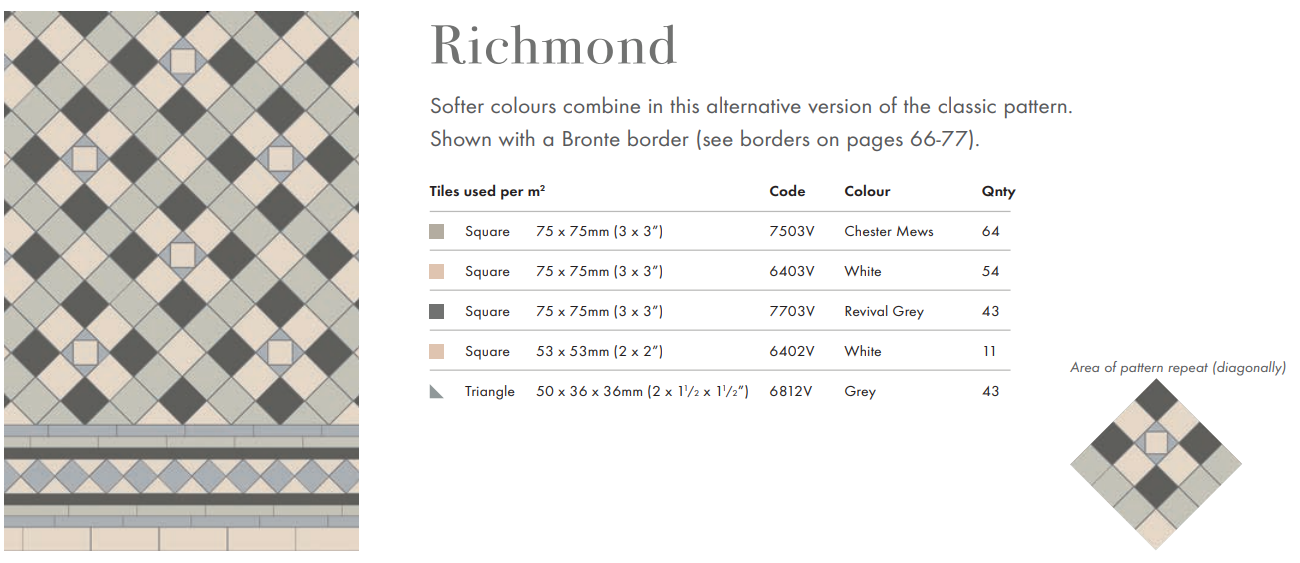The image size is (1300, 563).
Task: Click the "Area of pattern repeat" caption
Action: [x=1177, y=368]
